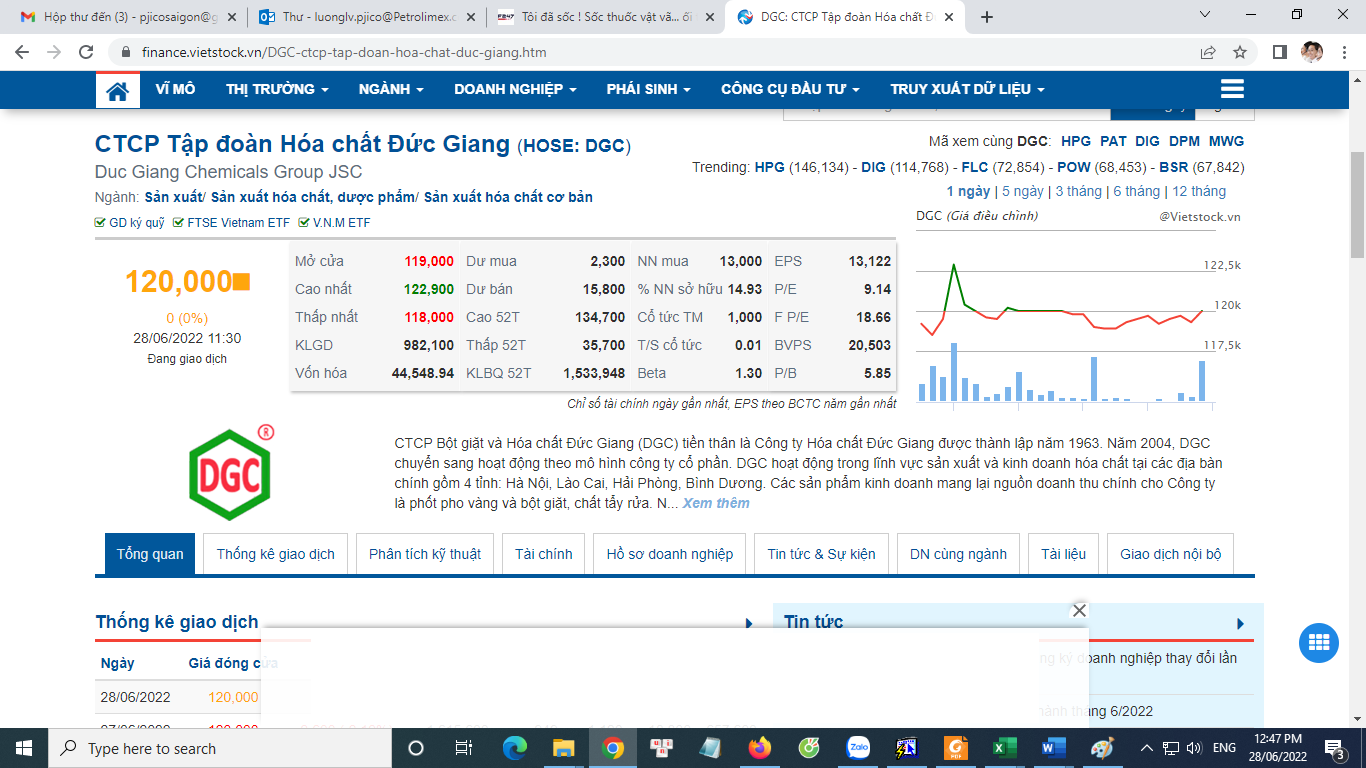Open the Sản xuất hóa chất, dược phẩm link

click(x=313, y=197)
